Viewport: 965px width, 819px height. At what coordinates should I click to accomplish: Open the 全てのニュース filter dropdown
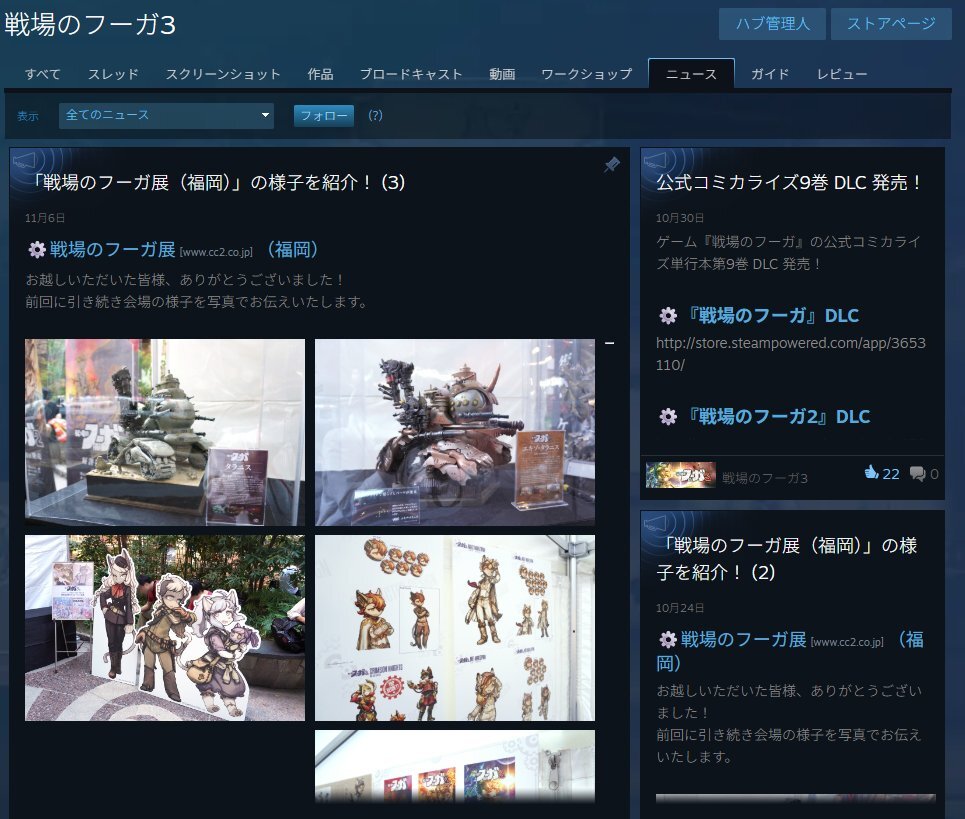(166, 116)
